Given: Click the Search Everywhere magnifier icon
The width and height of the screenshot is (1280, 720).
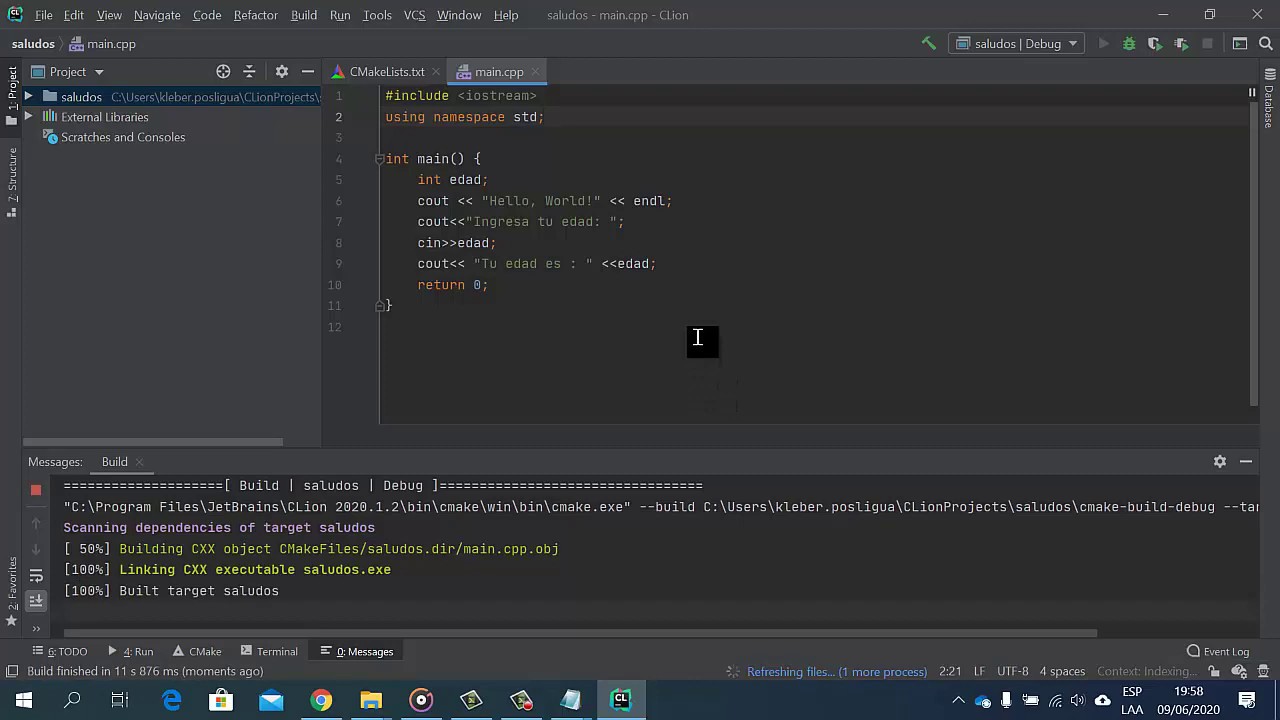Looking at the screenshot, I should pyautogui.click(x=1266, y=44).
